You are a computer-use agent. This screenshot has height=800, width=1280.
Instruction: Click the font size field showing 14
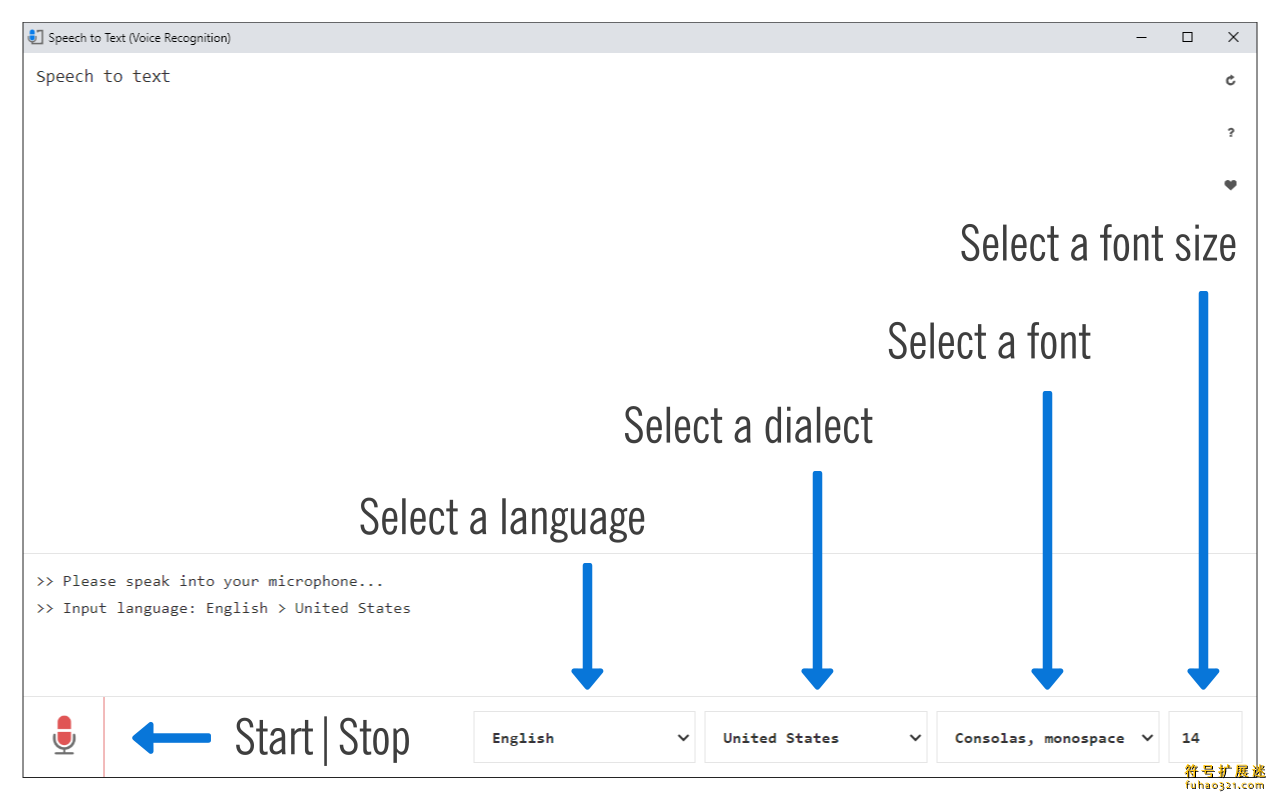tap(1205, 737)
